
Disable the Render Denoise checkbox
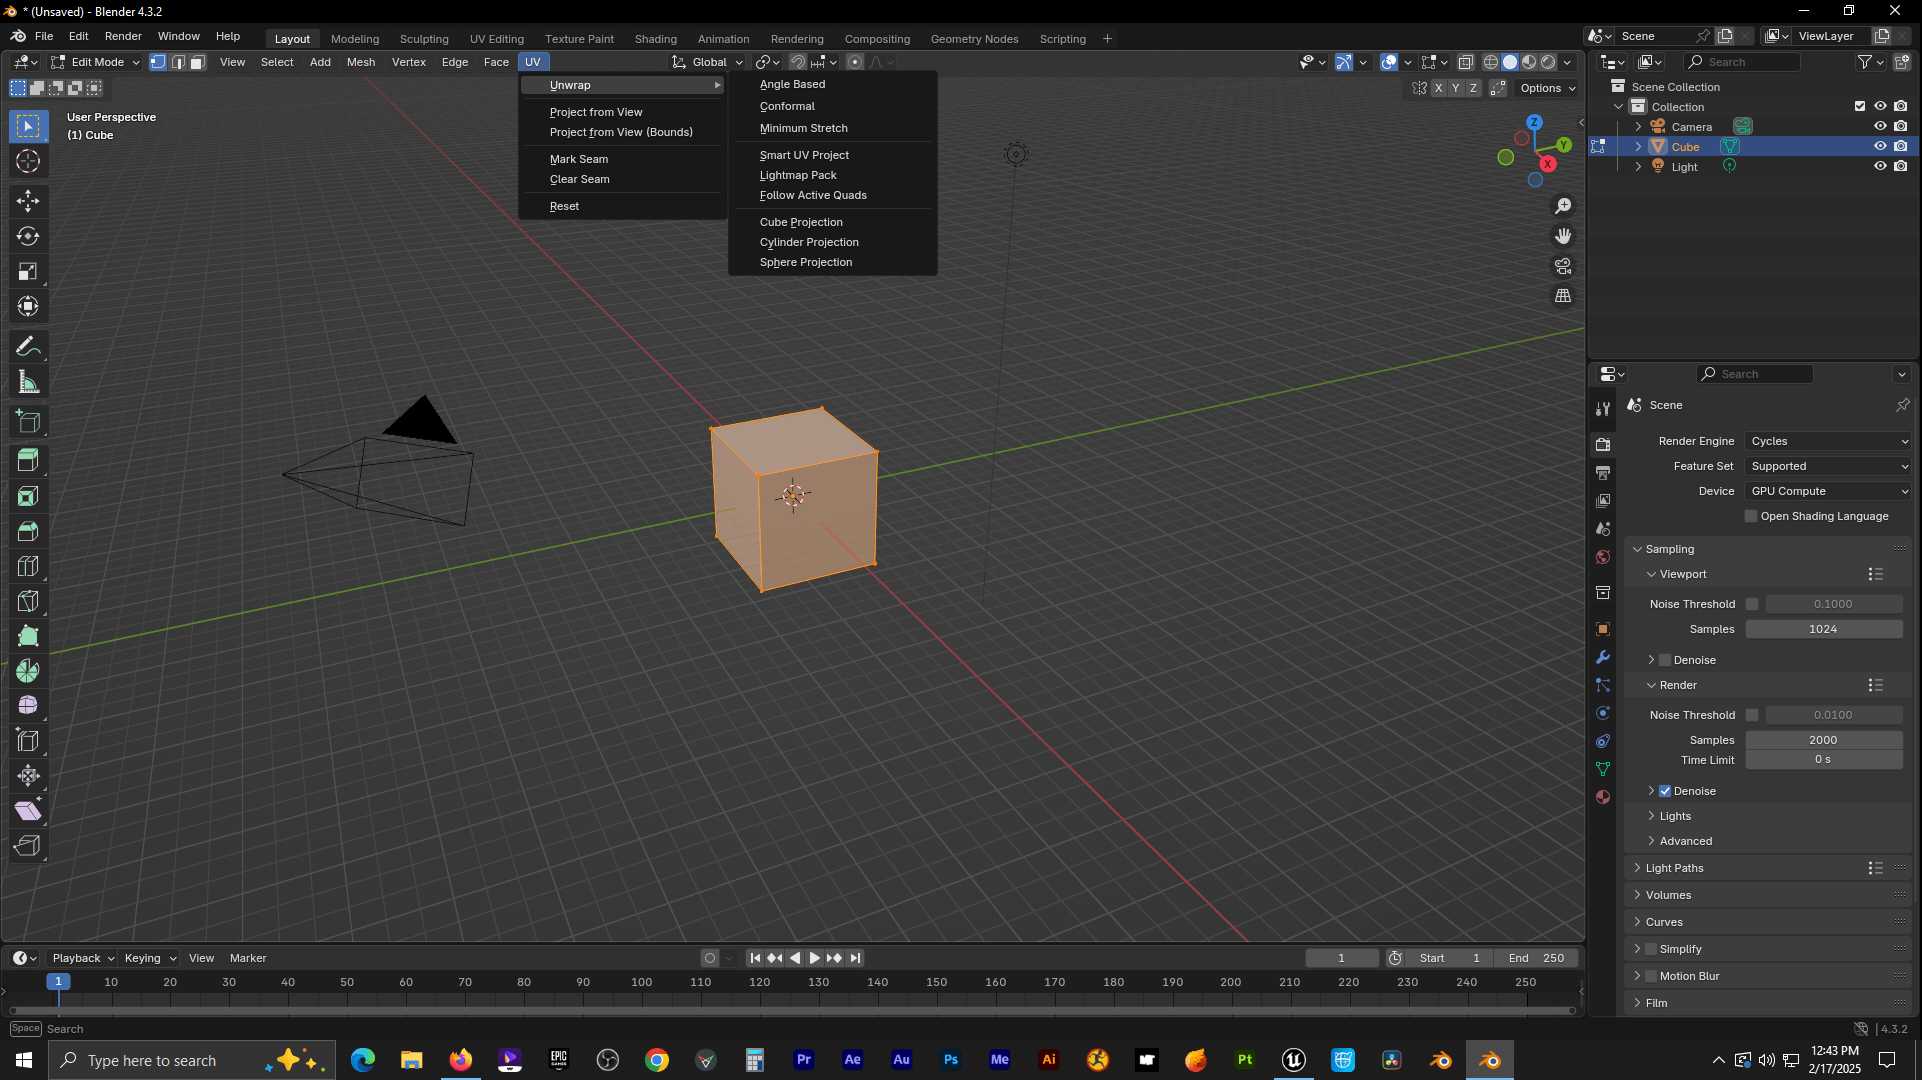(1665, 791)
